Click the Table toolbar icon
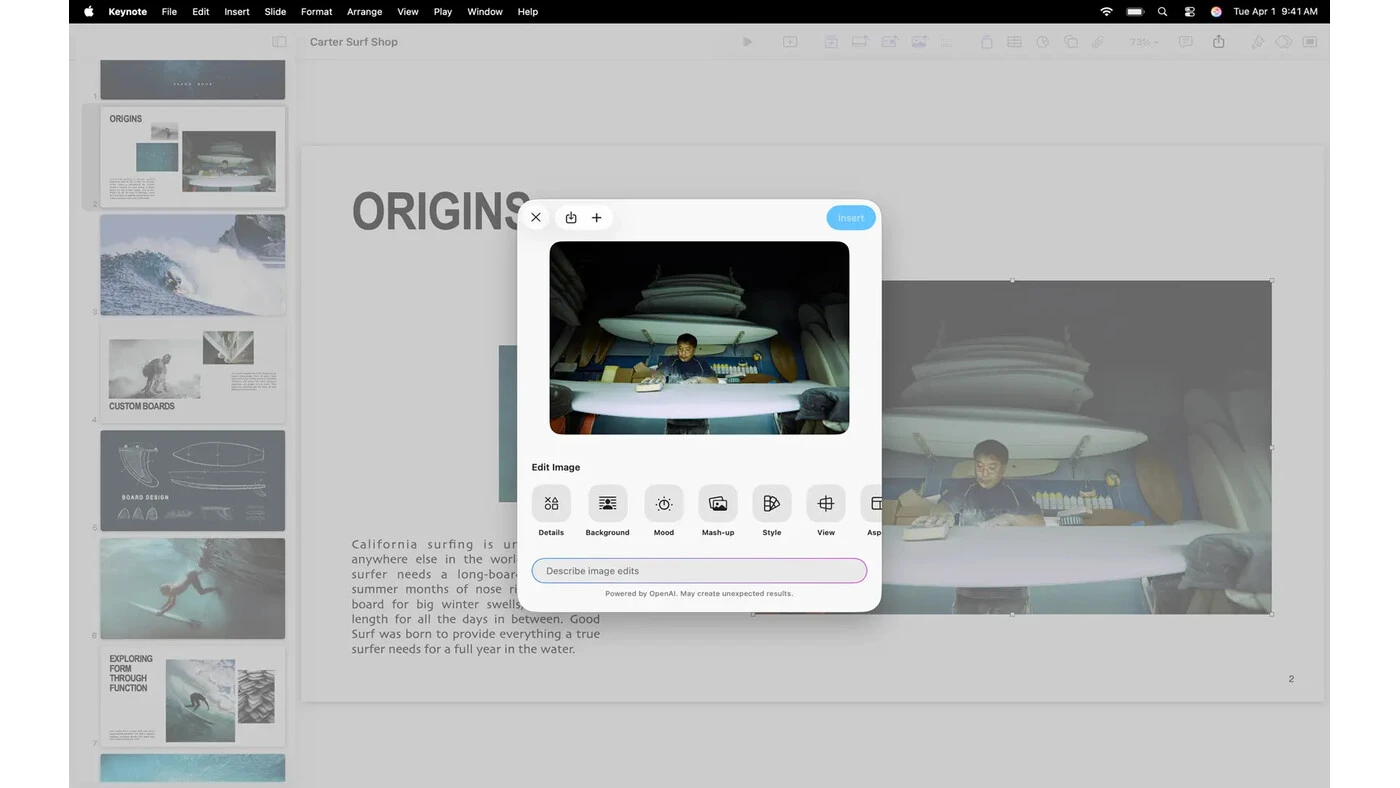This screenshot has height=788, width=1400. point(1014,42)
